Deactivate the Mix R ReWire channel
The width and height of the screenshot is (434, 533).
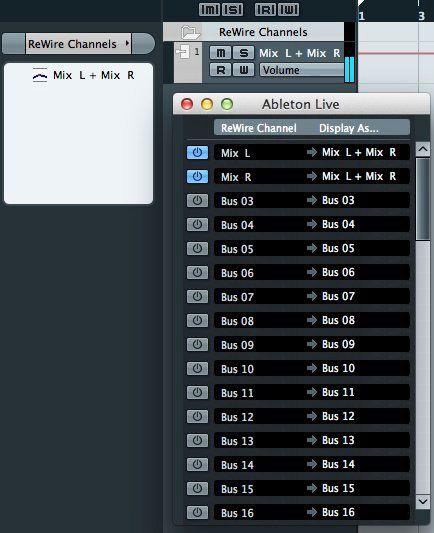click(x=197, y=176)
